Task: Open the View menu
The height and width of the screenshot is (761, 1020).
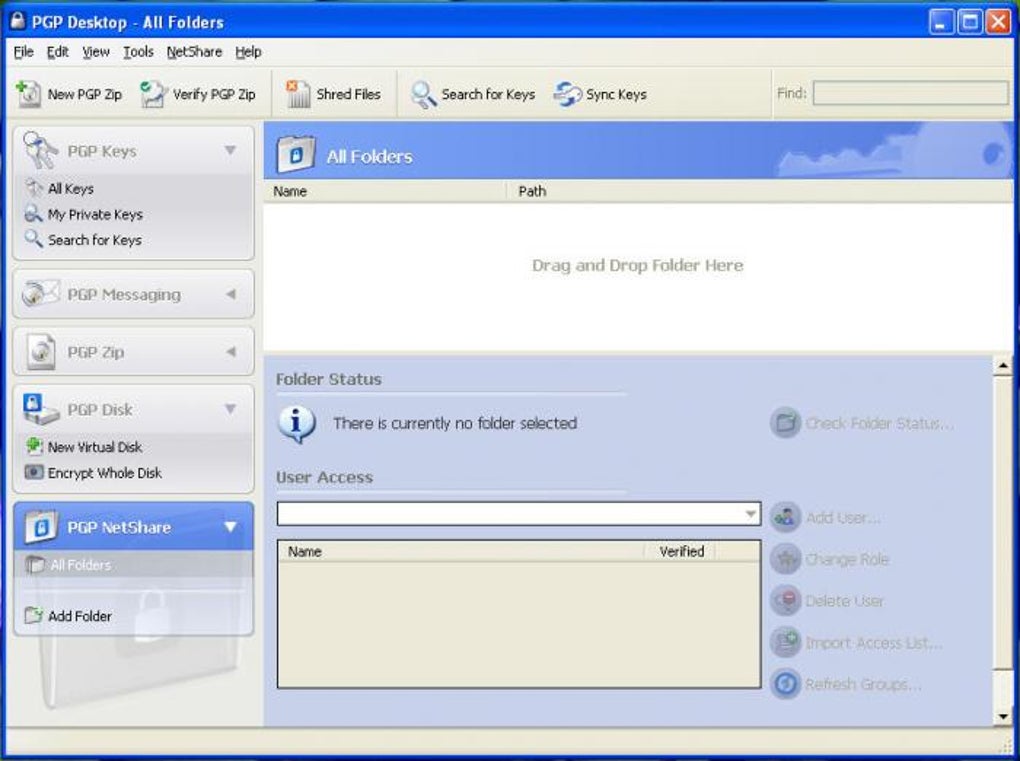Action: tap(96, 52)
